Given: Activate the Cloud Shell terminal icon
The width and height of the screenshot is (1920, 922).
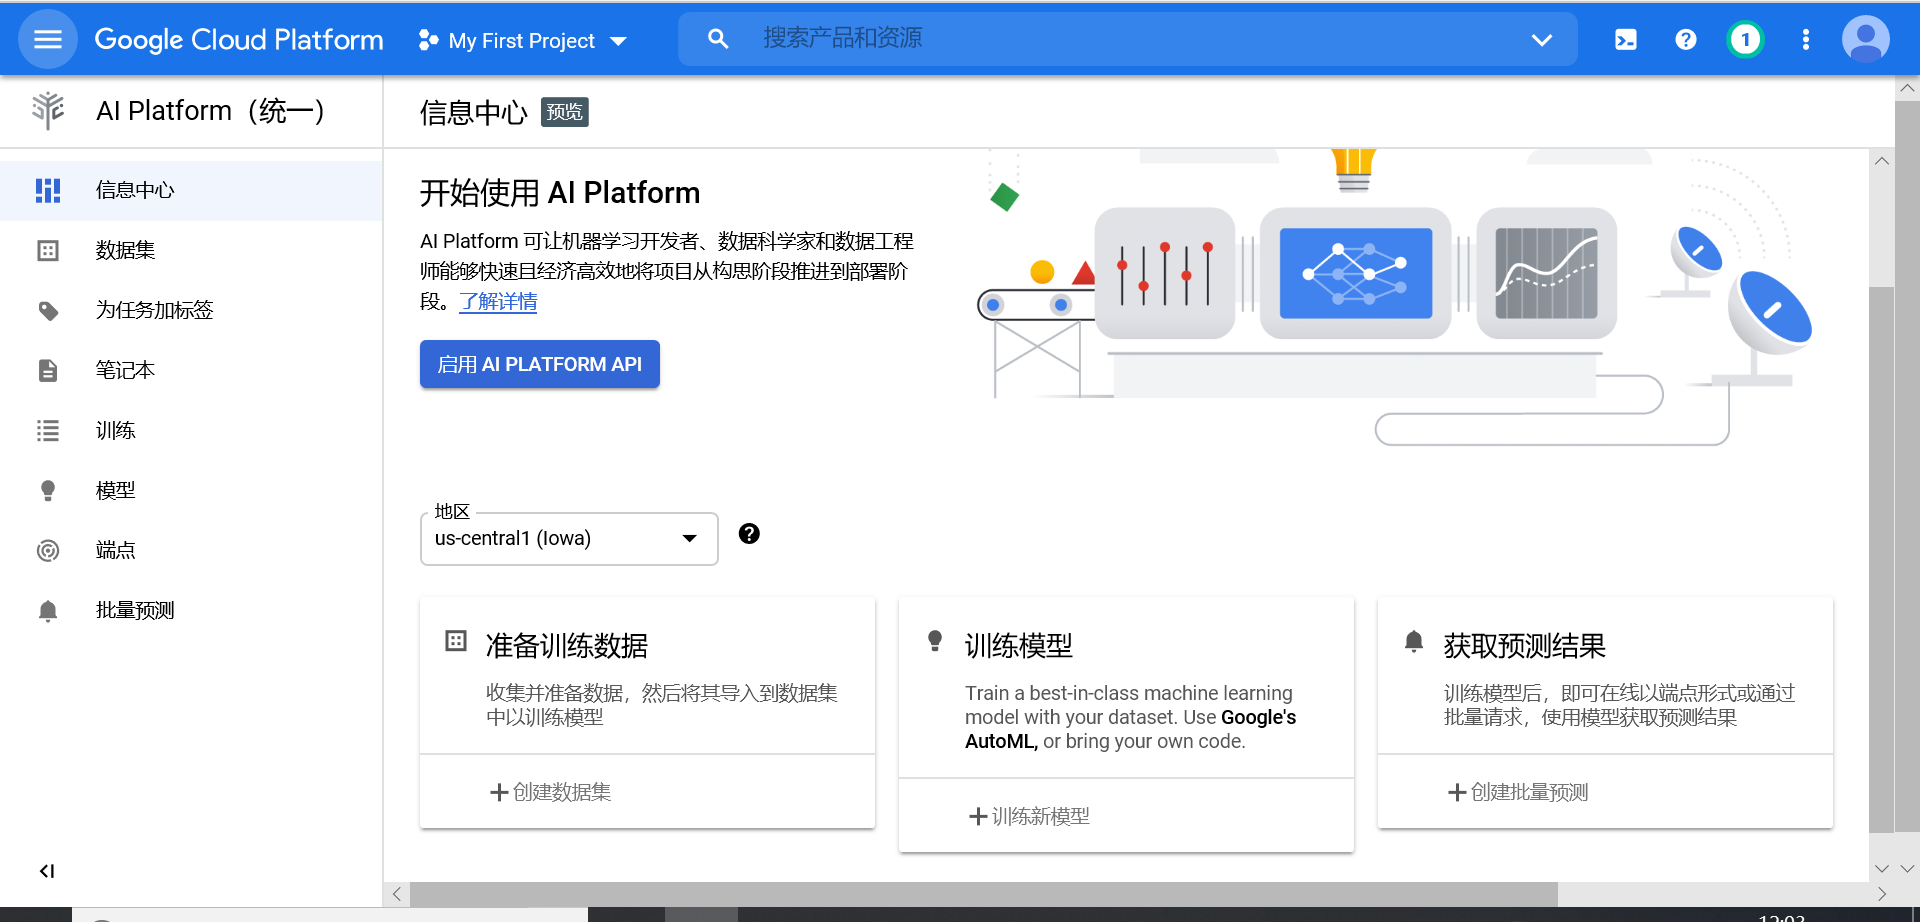Looking at the screenshot, I should pos(1626,40).
